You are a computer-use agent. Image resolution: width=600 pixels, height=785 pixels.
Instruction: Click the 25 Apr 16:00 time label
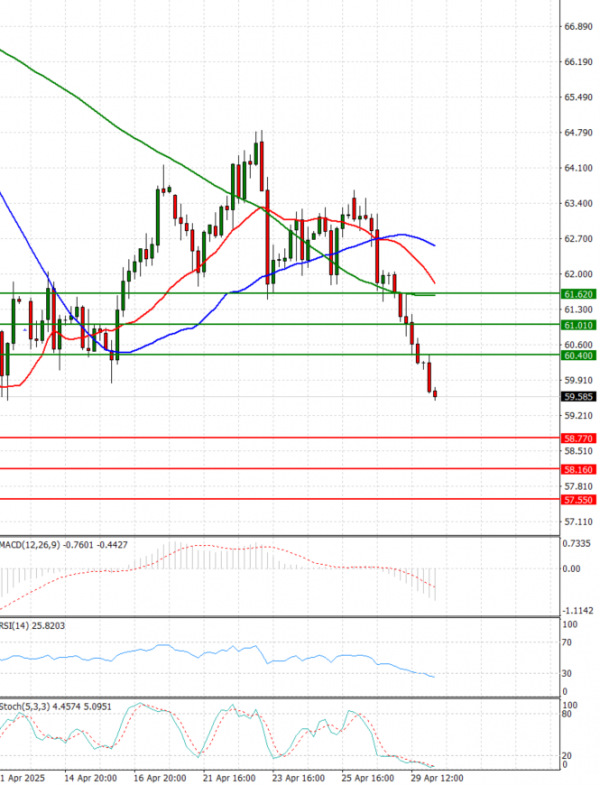click(x=368, y=778)
